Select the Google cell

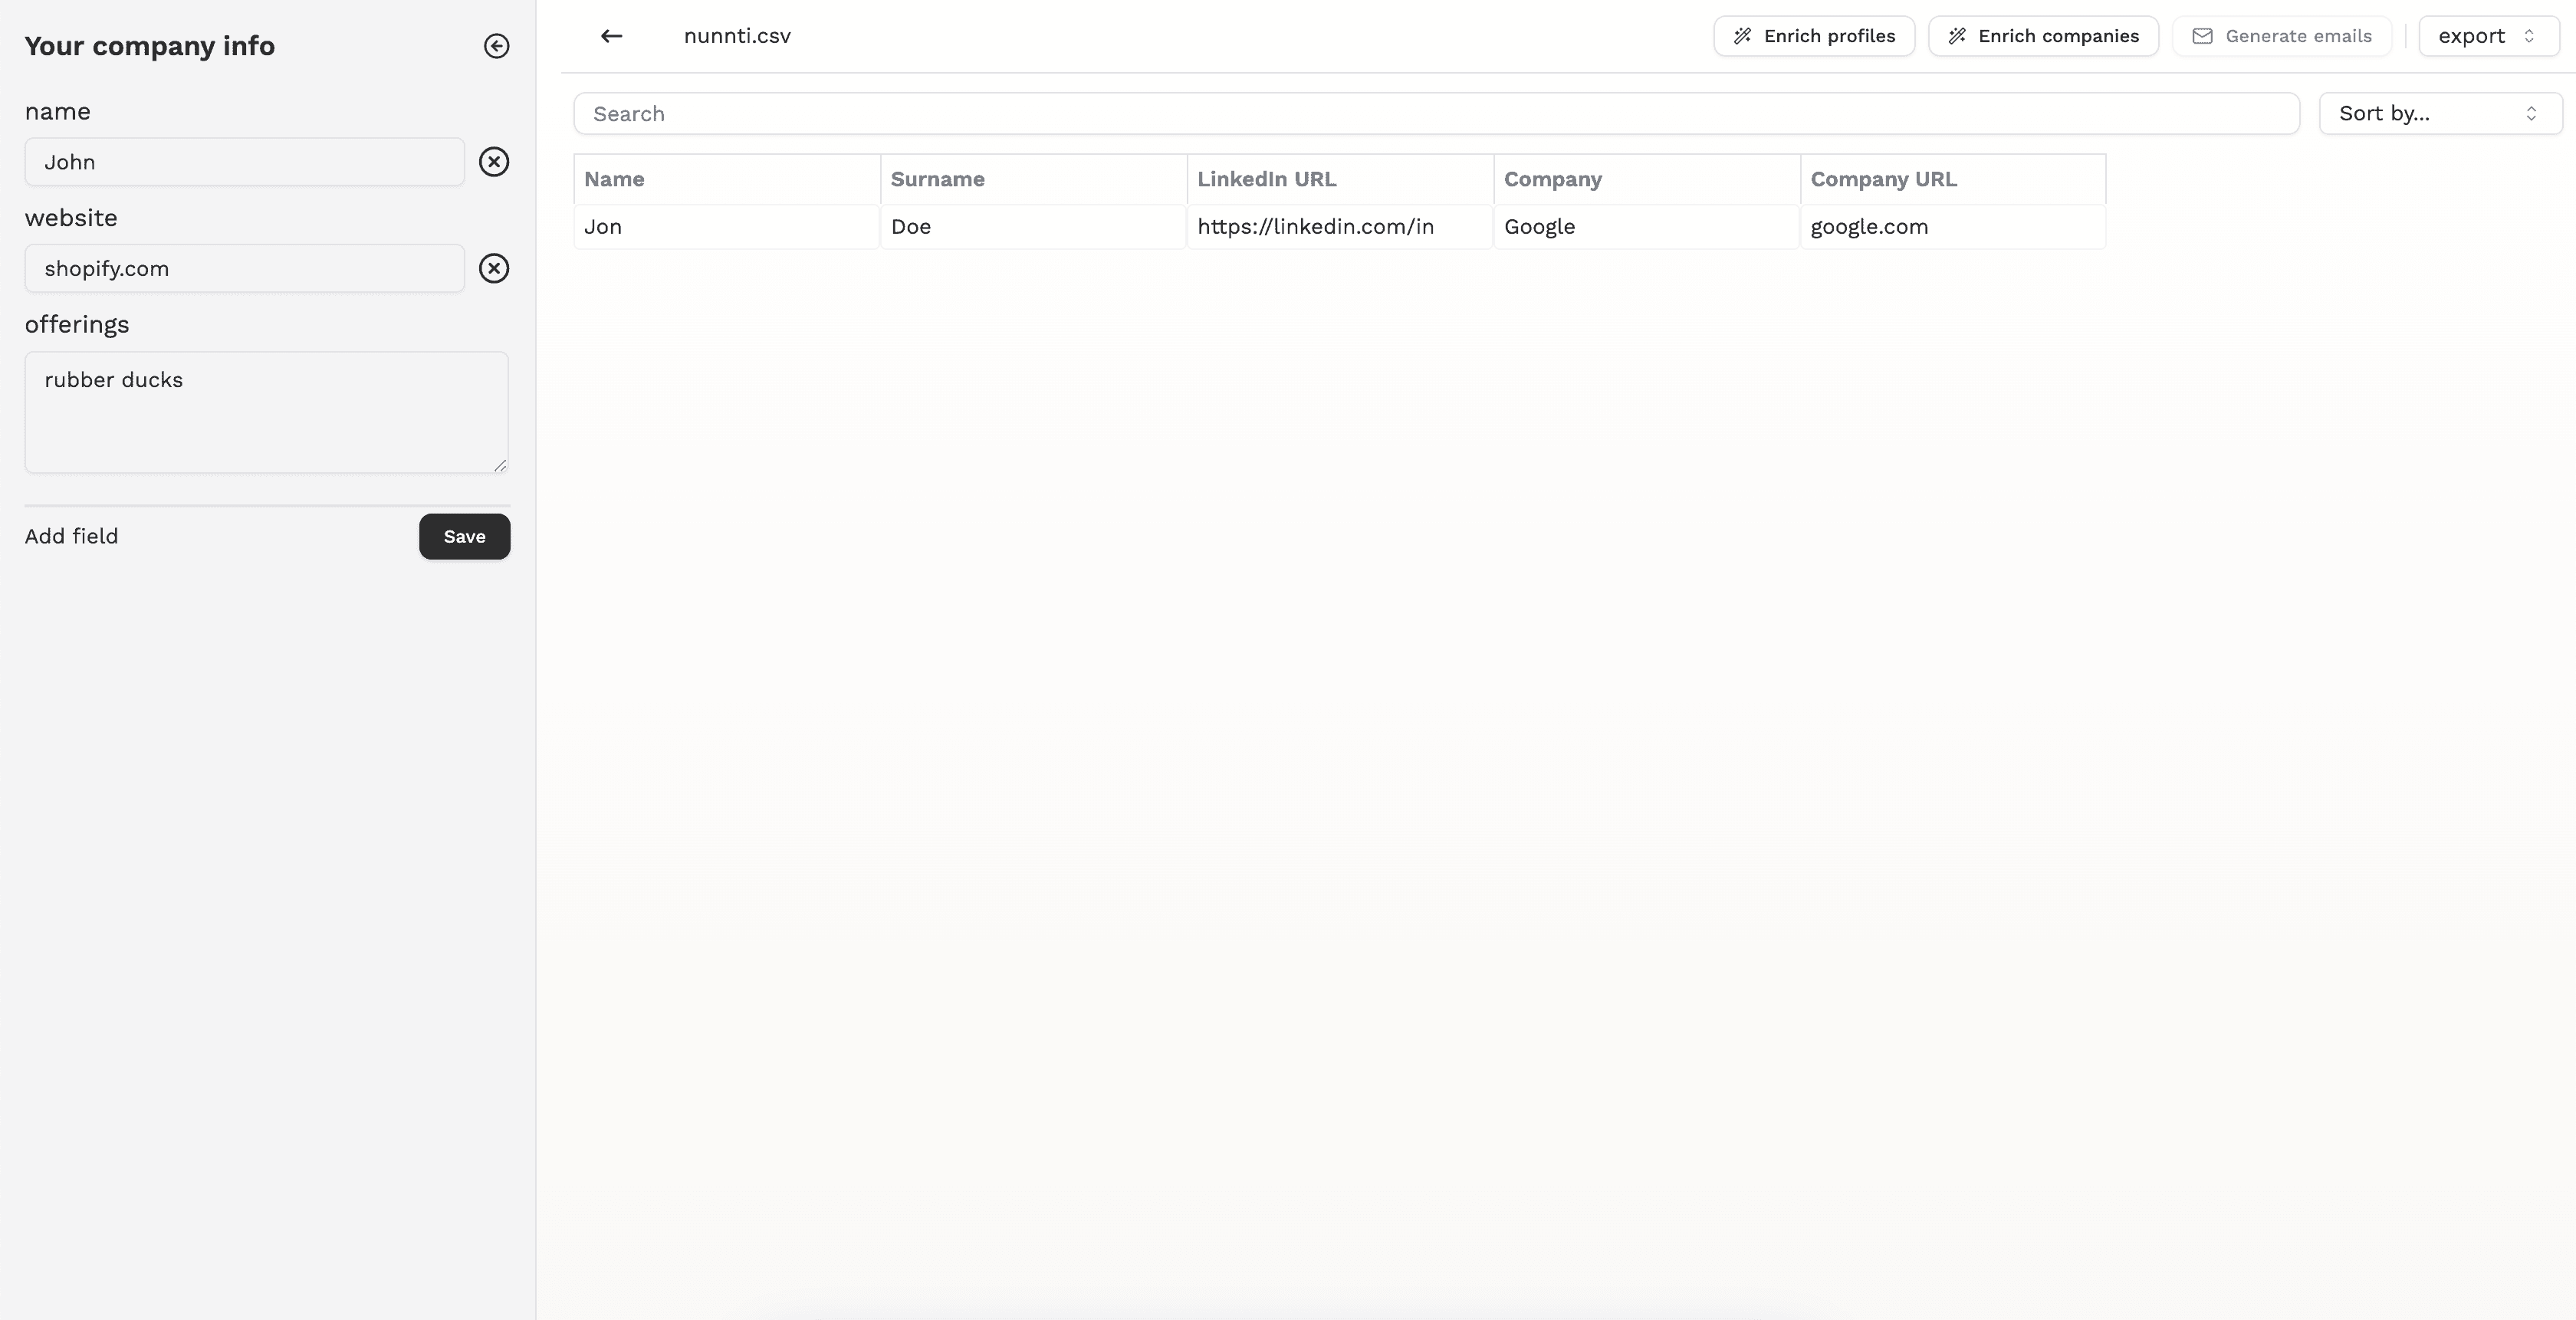click(1647, 227)
